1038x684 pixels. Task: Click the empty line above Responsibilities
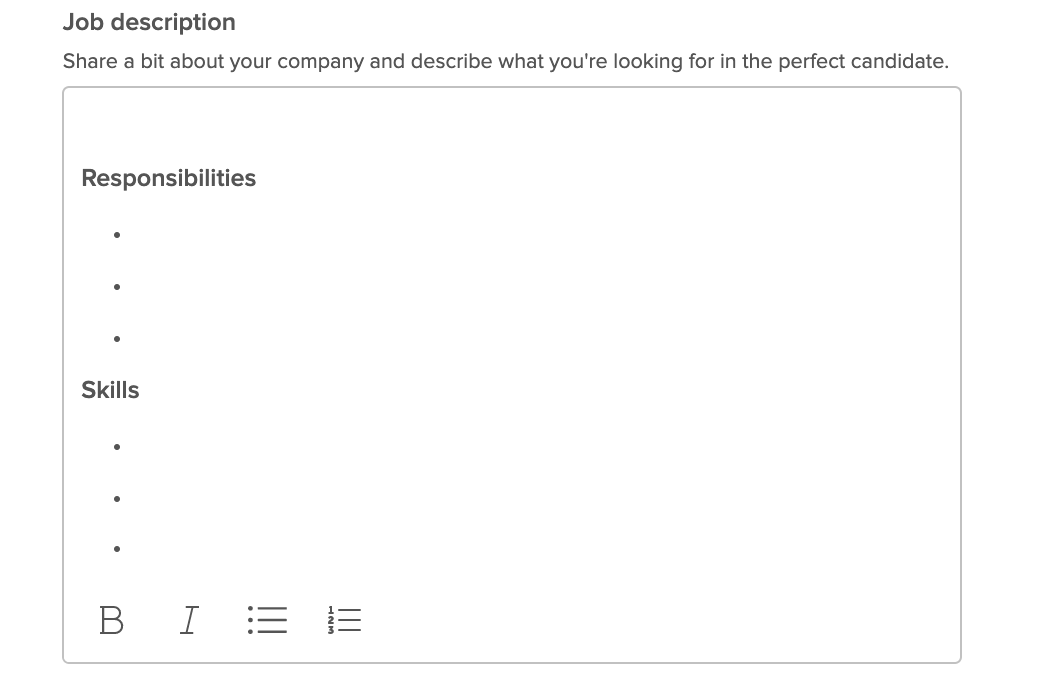(x=512, y=126)
